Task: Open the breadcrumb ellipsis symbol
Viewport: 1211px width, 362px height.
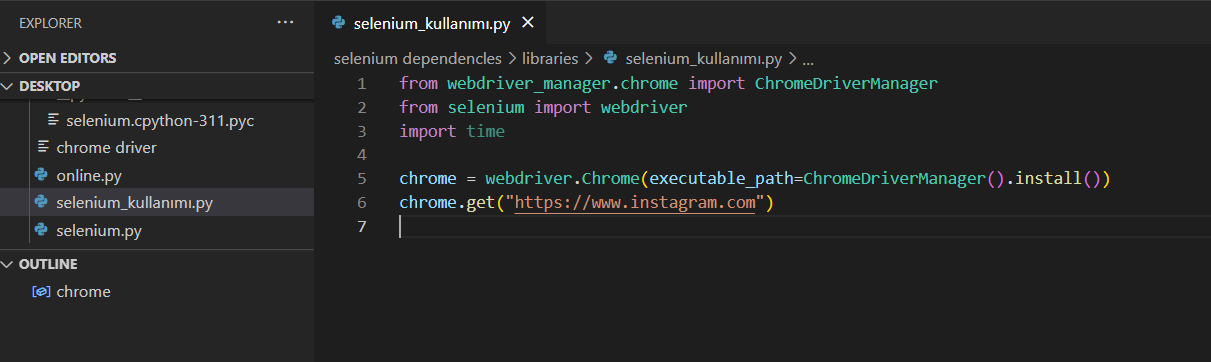Action: pos(809,59)
